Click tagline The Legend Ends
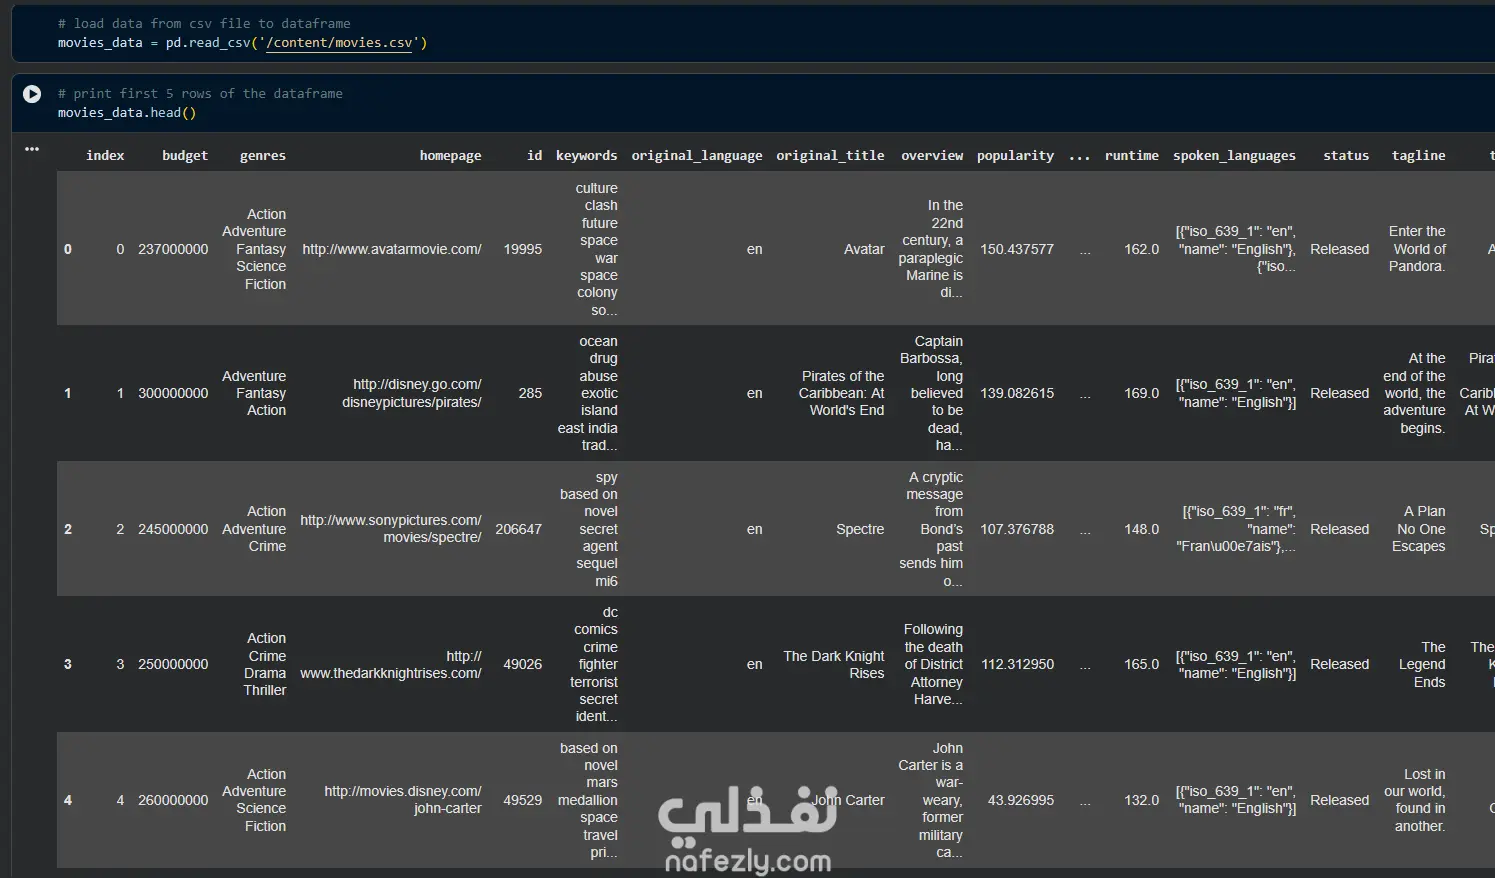 (x=1422, y=665)
